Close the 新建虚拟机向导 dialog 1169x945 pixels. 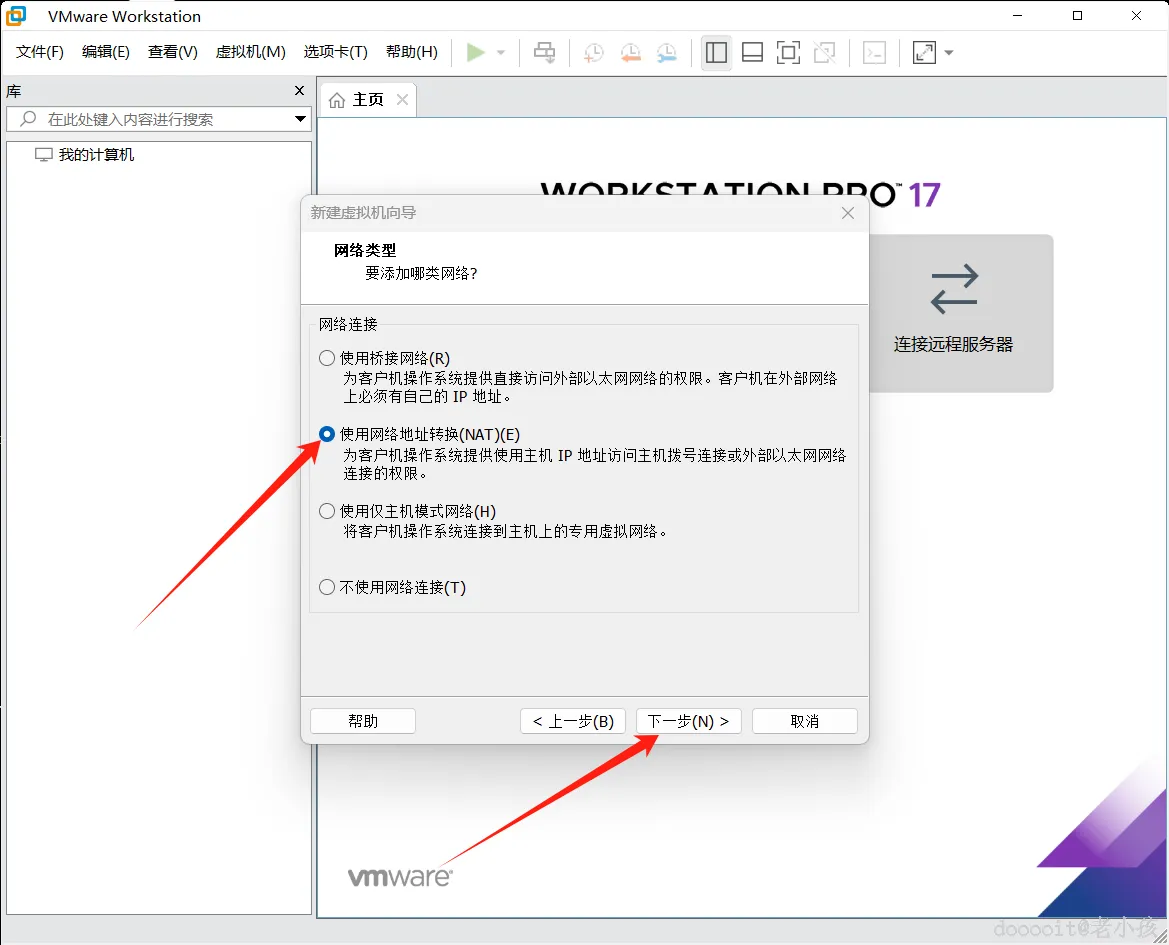848,213
